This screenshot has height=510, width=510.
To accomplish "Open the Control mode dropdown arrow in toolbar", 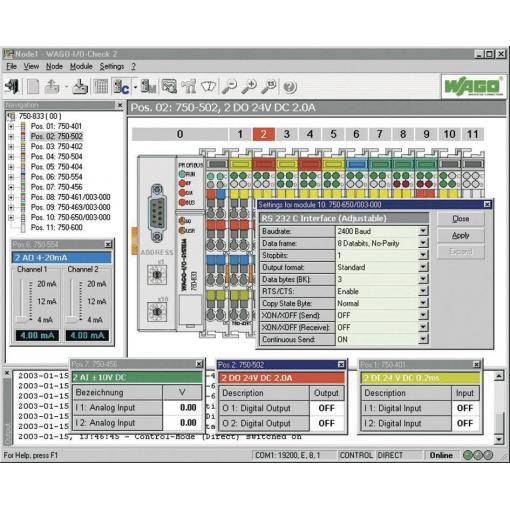I will (x=135, y=87).
